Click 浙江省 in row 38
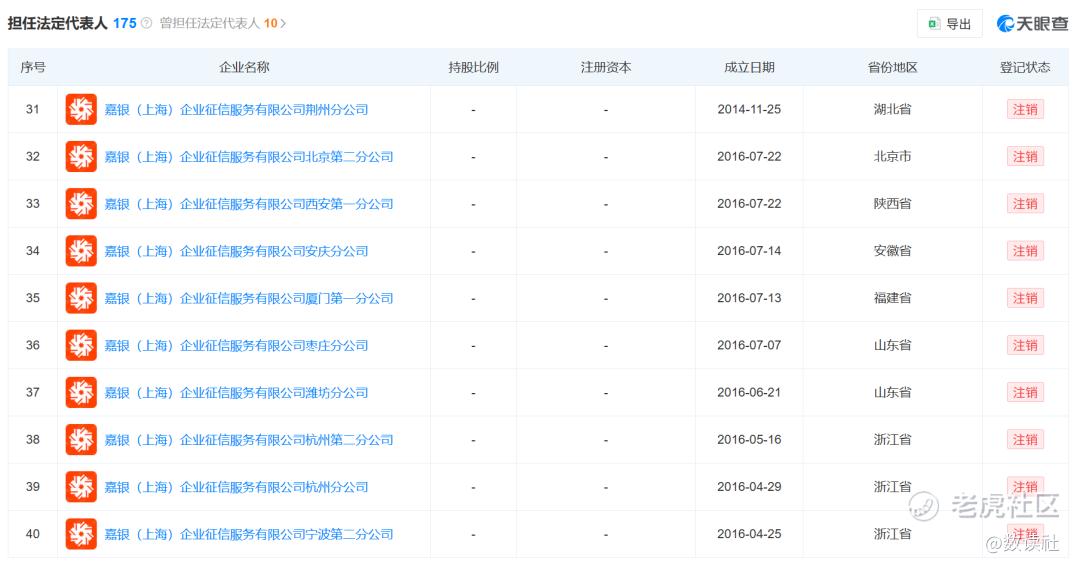 coord(893,440)
